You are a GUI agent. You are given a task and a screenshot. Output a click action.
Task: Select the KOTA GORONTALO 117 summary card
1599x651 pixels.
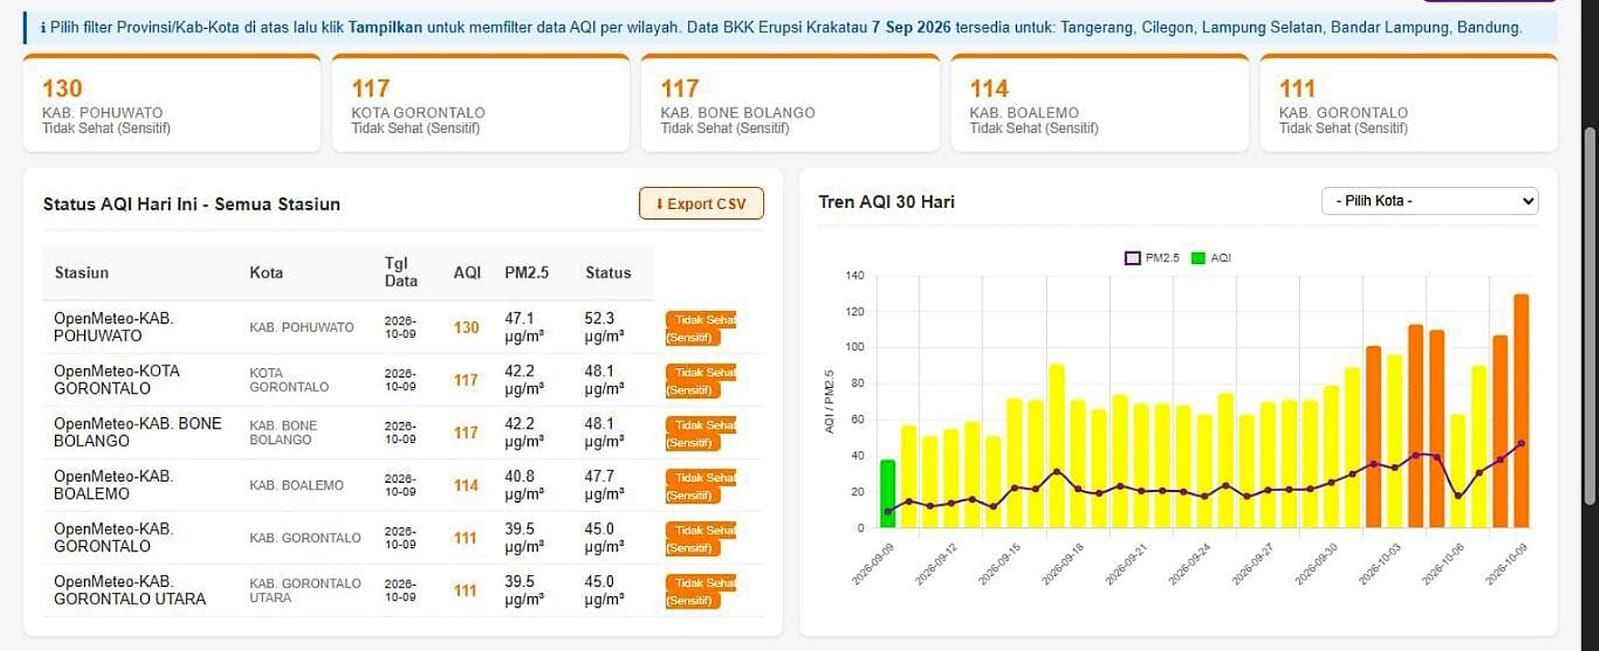(x=481, y=103)
